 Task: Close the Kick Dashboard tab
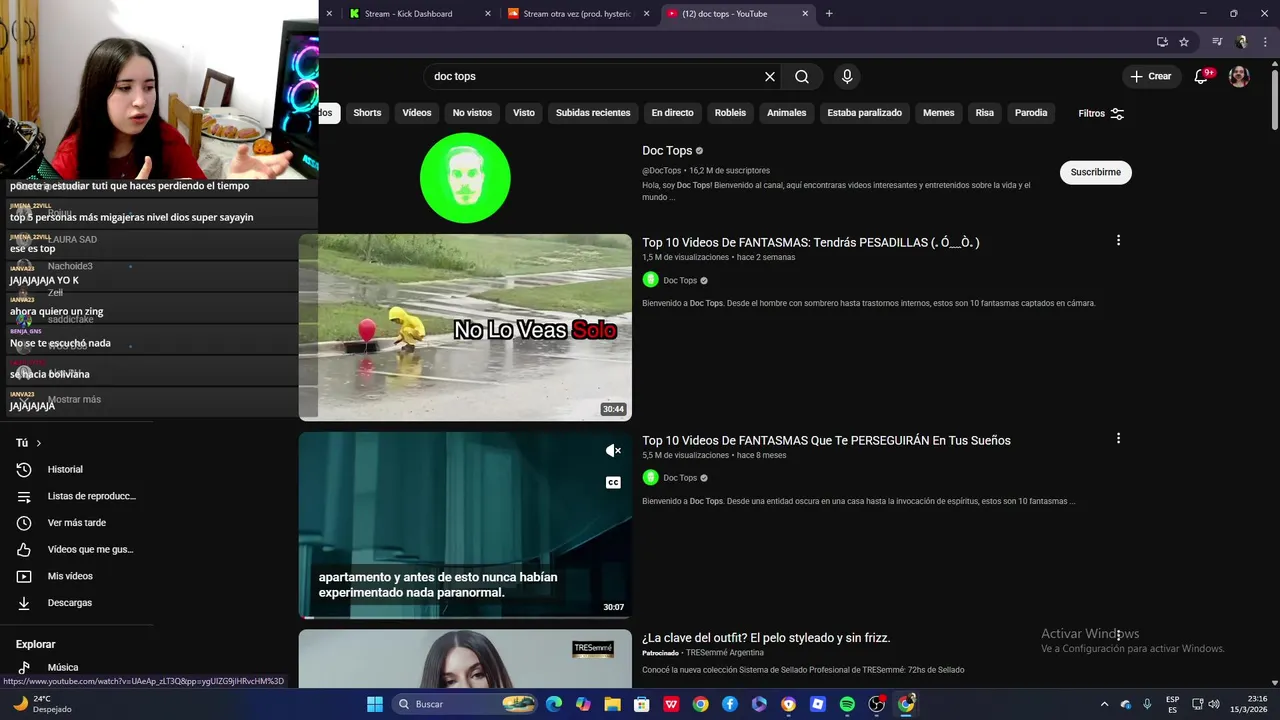[x=488, y=14]
